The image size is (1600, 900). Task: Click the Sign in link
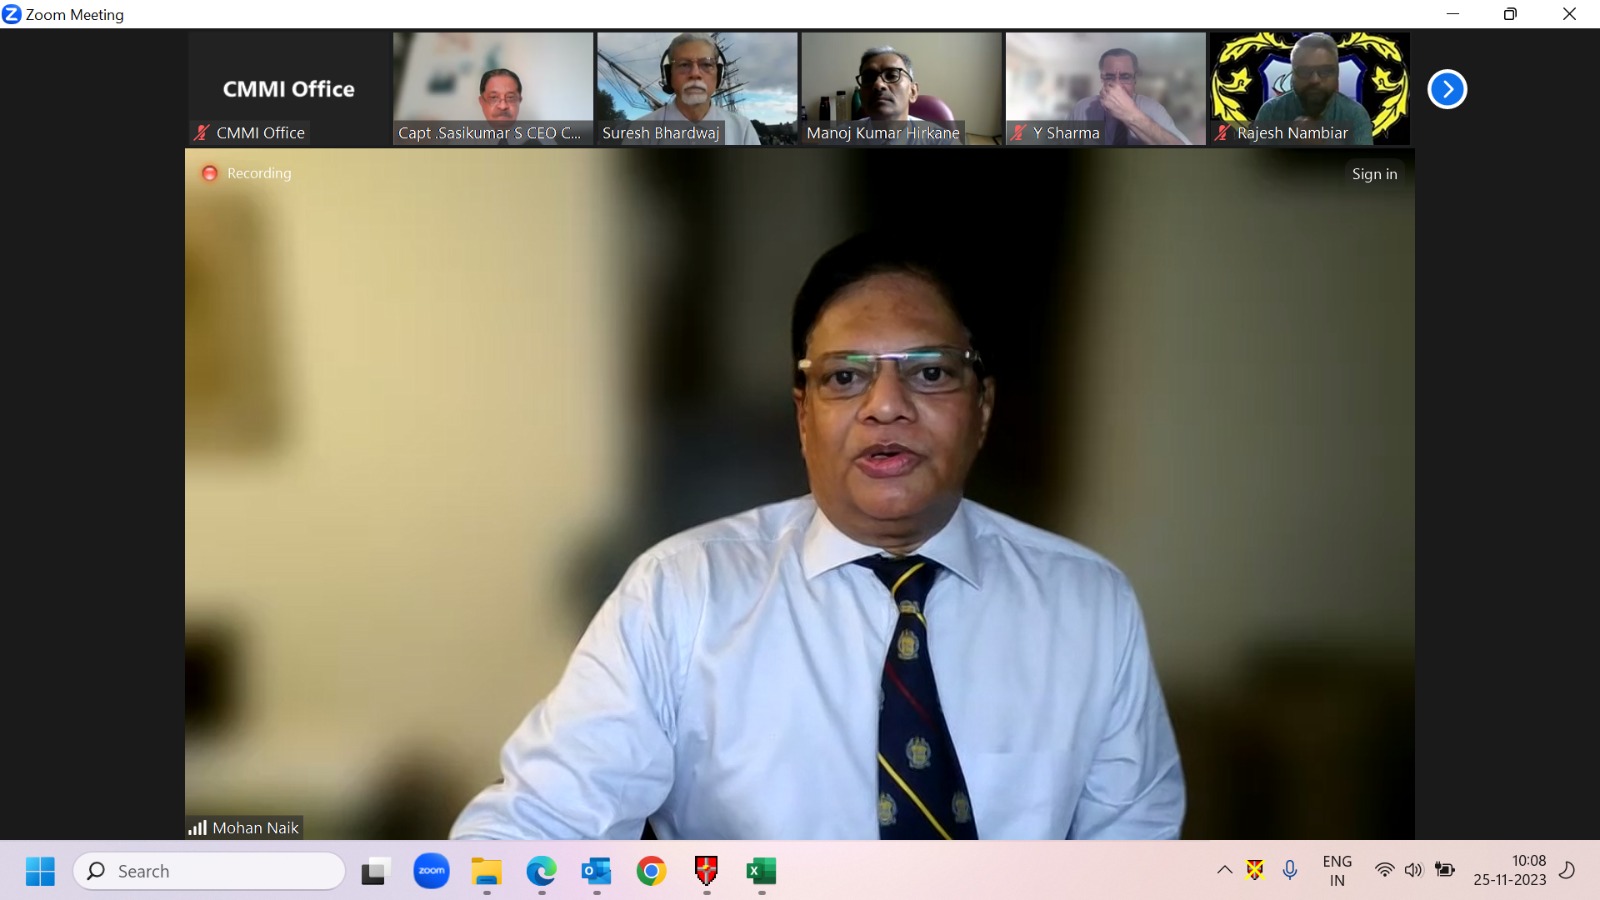pyautogui.click(x=1374, y=174)
